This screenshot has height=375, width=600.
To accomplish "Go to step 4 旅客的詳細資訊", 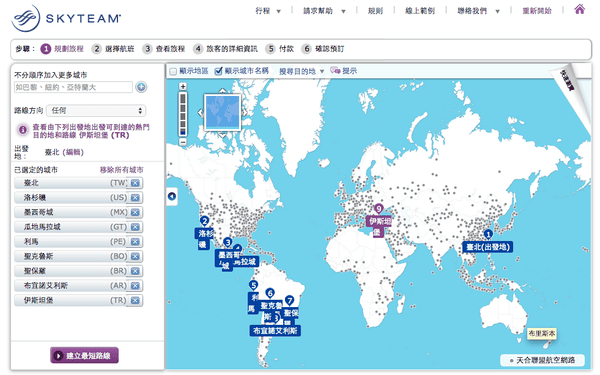I will point(225,49).
